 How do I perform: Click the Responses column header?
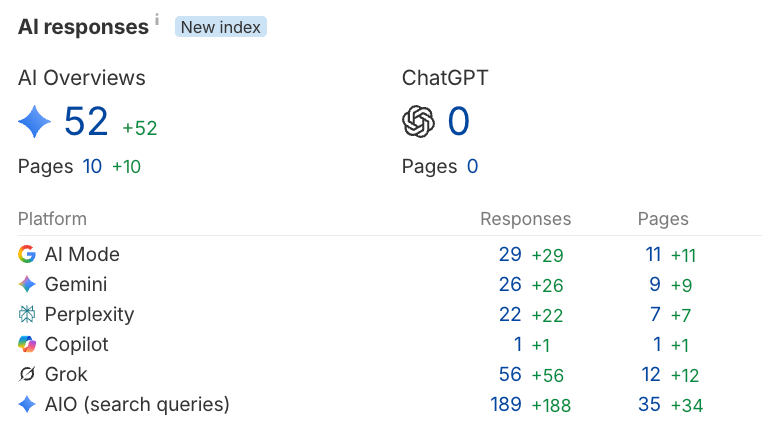click(526, 219)
